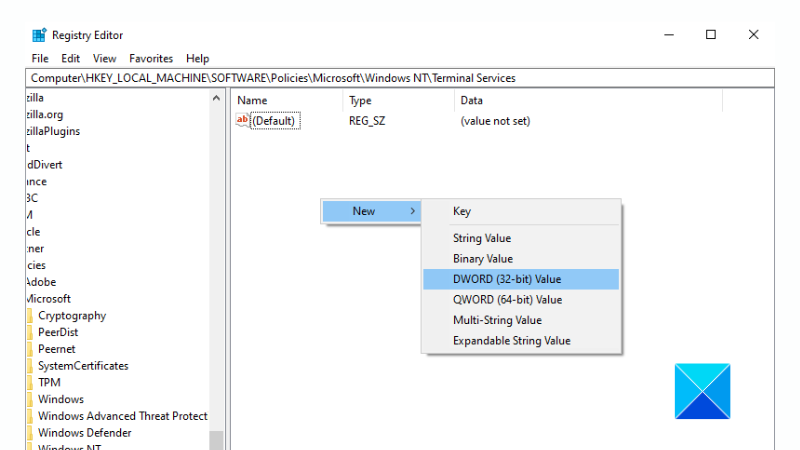Click the Registry Editor app icon
Viewport: 800px width, 450px height.
pyautogui.click(x=39, y=35)
